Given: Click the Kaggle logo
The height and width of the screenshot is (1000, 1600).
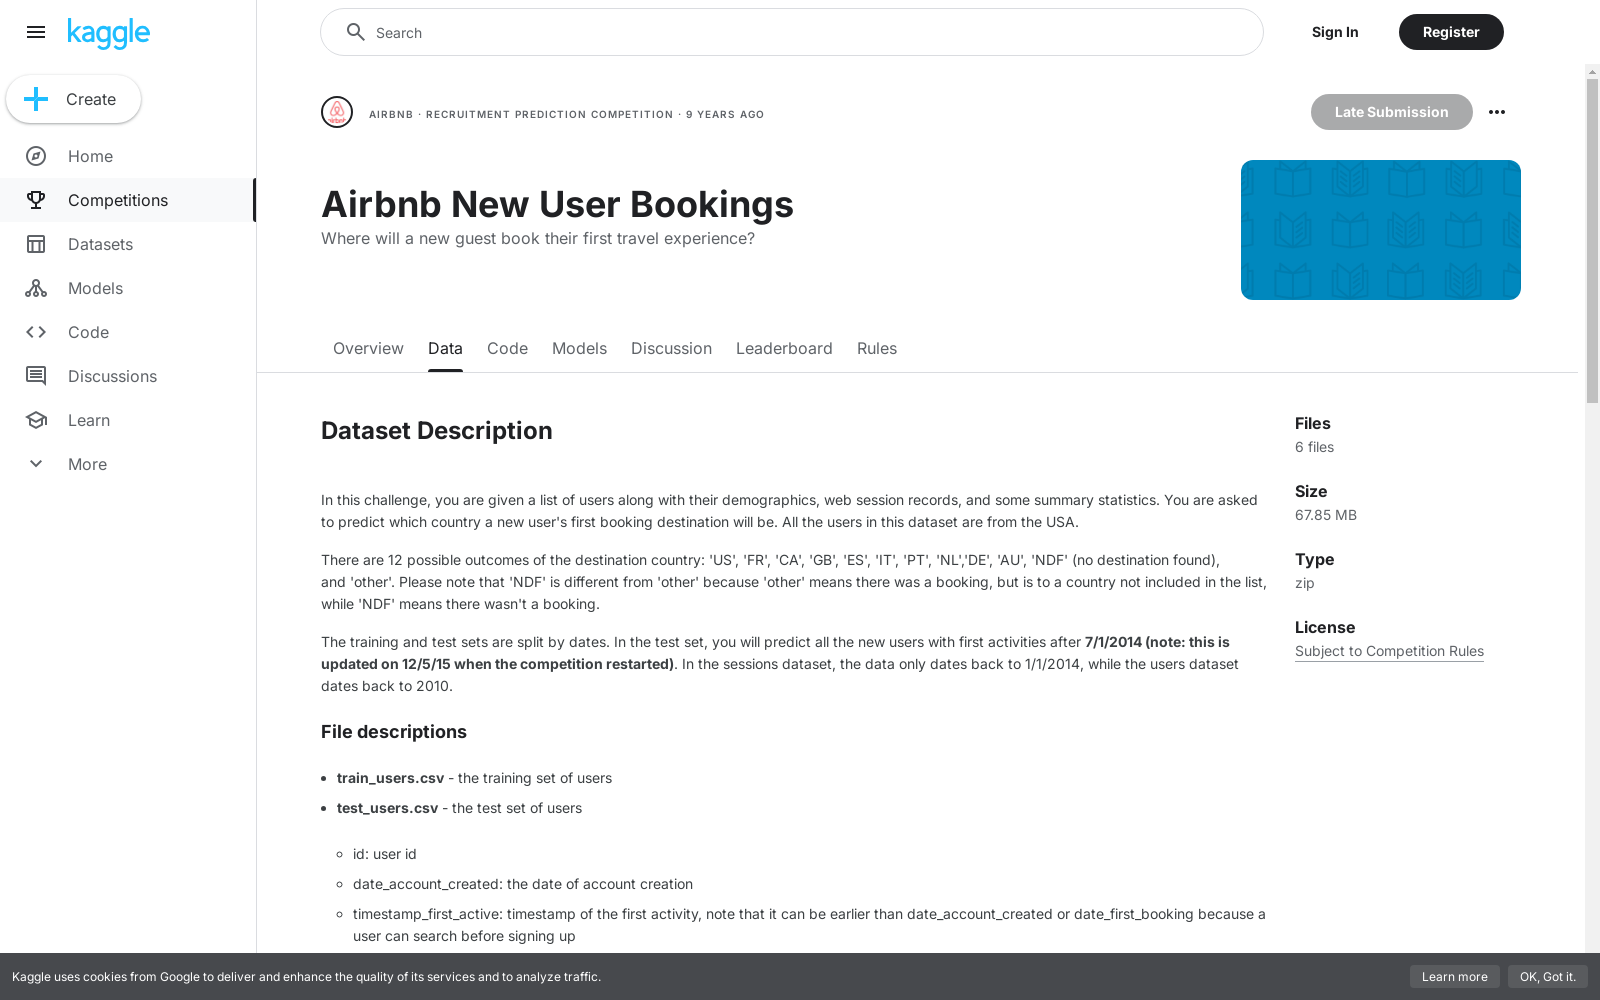Looking at the screenshot, I should [x=108, y=33].
